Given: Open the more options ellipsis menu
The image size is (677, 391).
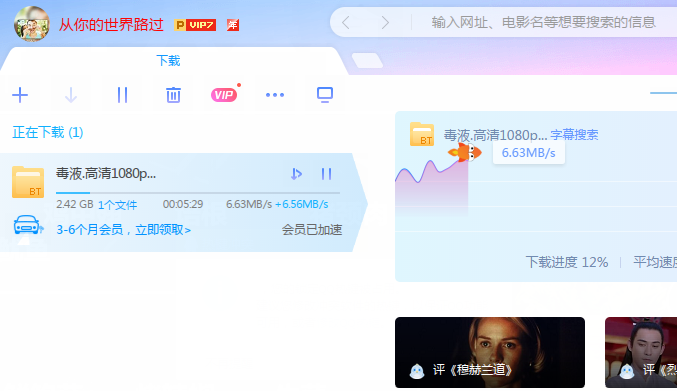Looking at the screenshot, I should point(275,95).
